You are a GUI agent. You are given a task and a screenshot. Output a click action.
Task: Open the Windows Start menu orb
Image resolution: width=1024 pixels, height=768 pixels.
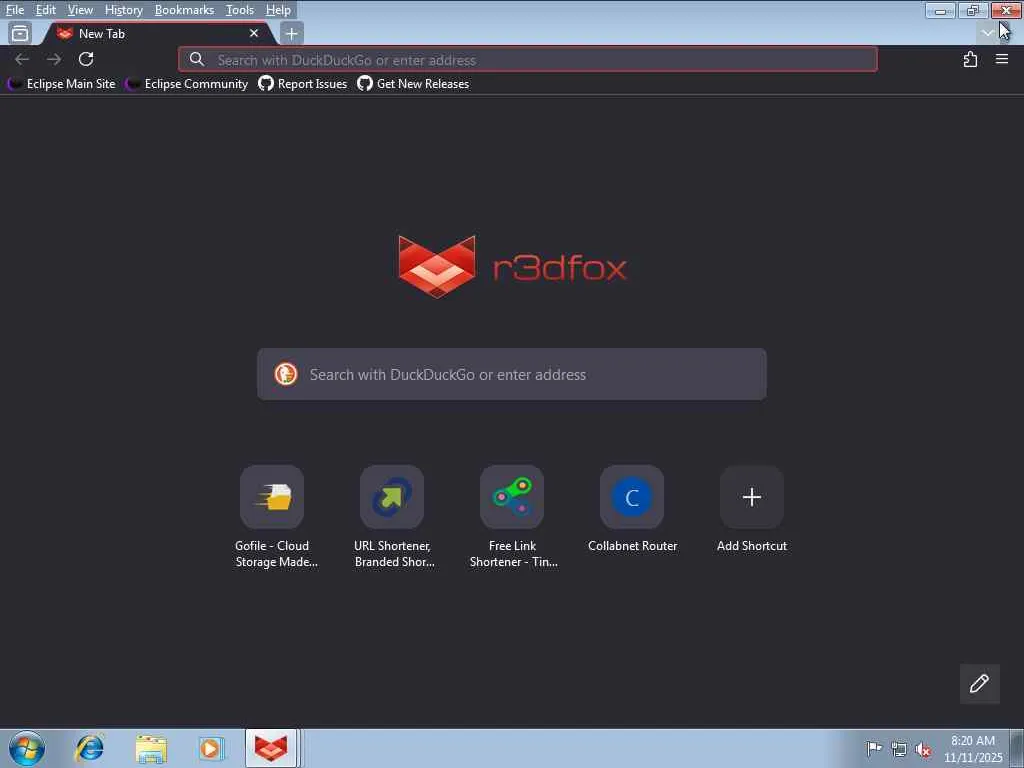tap(27, 748)
